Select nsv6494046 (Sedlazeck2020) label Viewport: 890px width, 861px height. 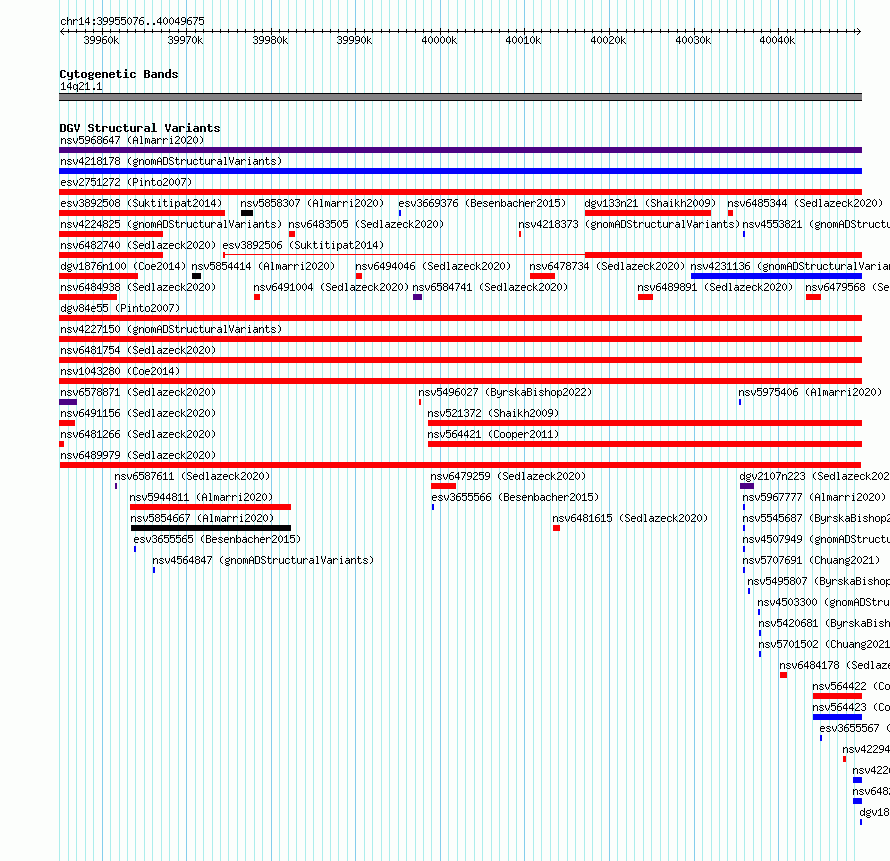(x=433, y=266)
